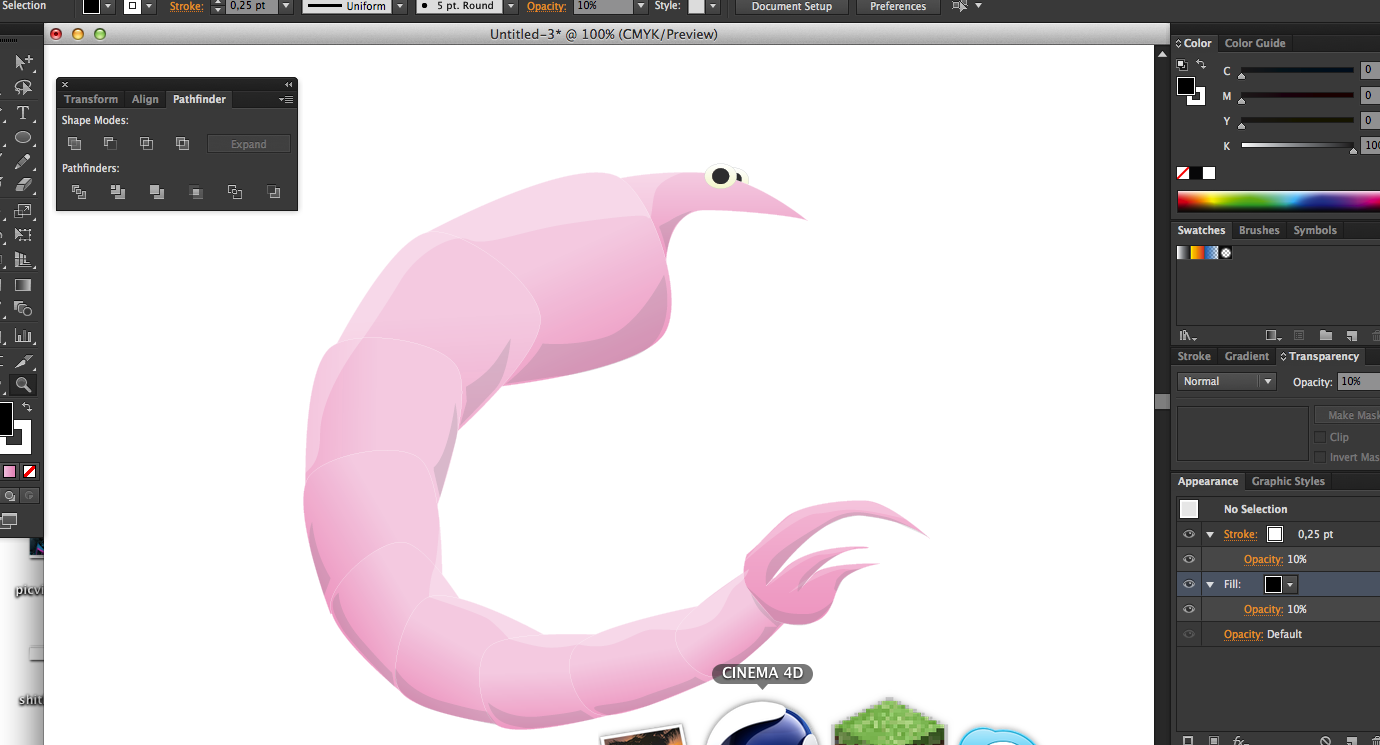Set None mode under fill box

pos(30,471)
